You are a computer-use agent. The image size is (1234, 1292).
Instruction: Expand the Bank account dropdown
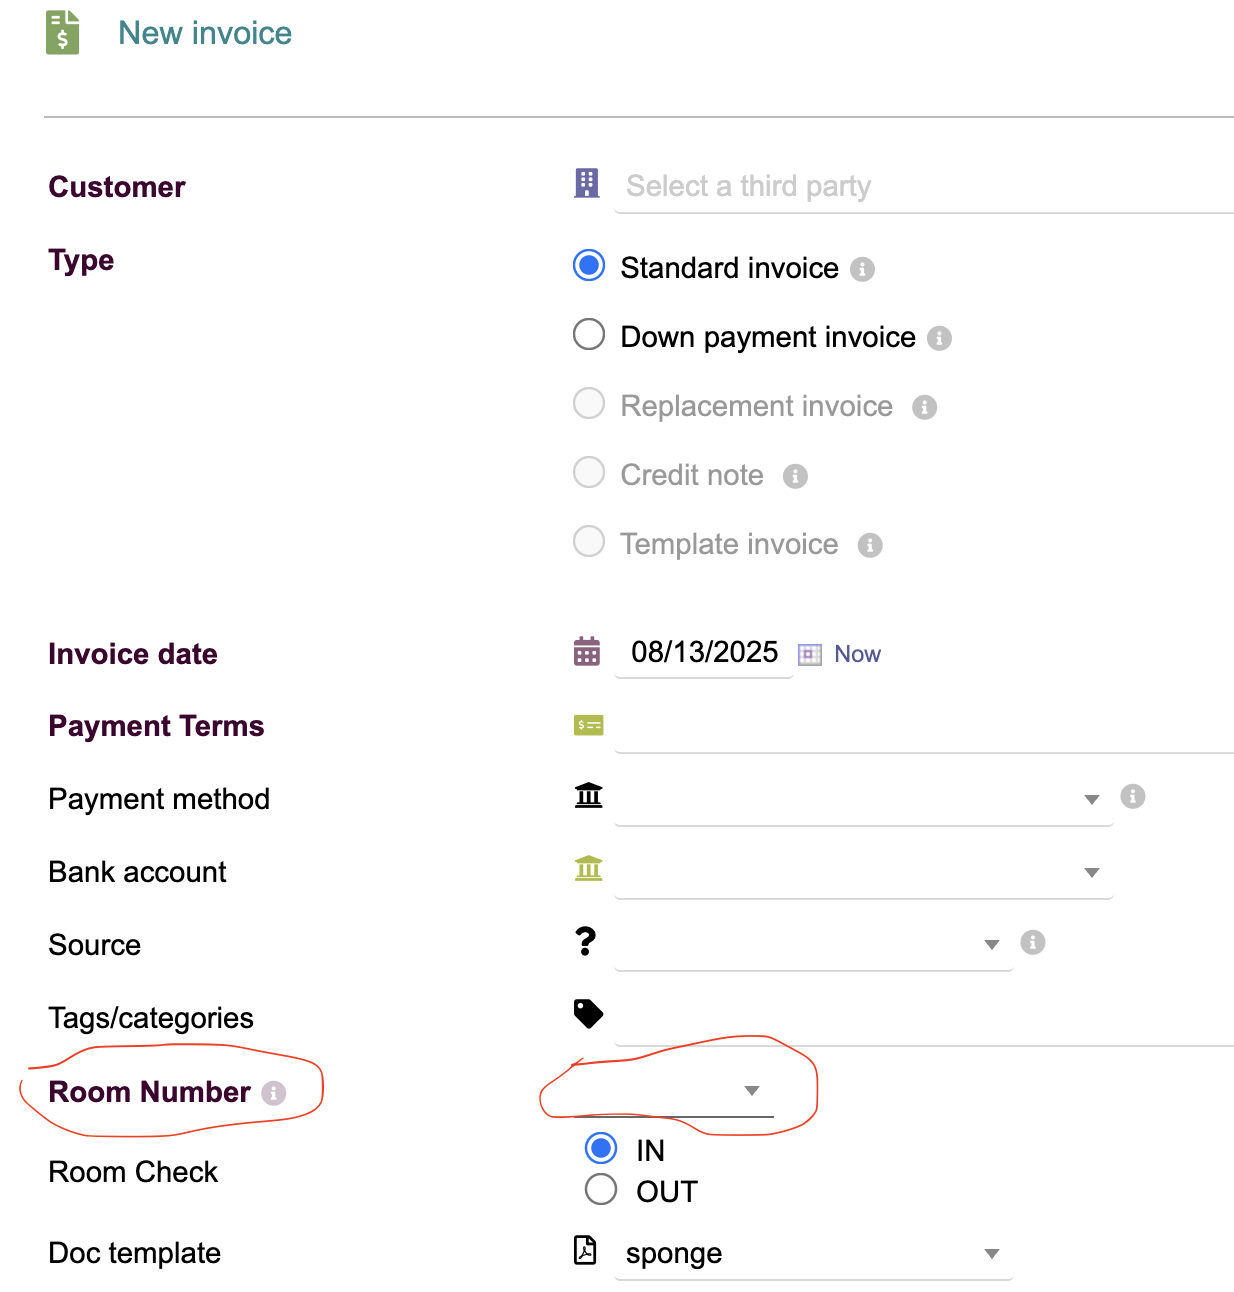[x=862, y=871]
